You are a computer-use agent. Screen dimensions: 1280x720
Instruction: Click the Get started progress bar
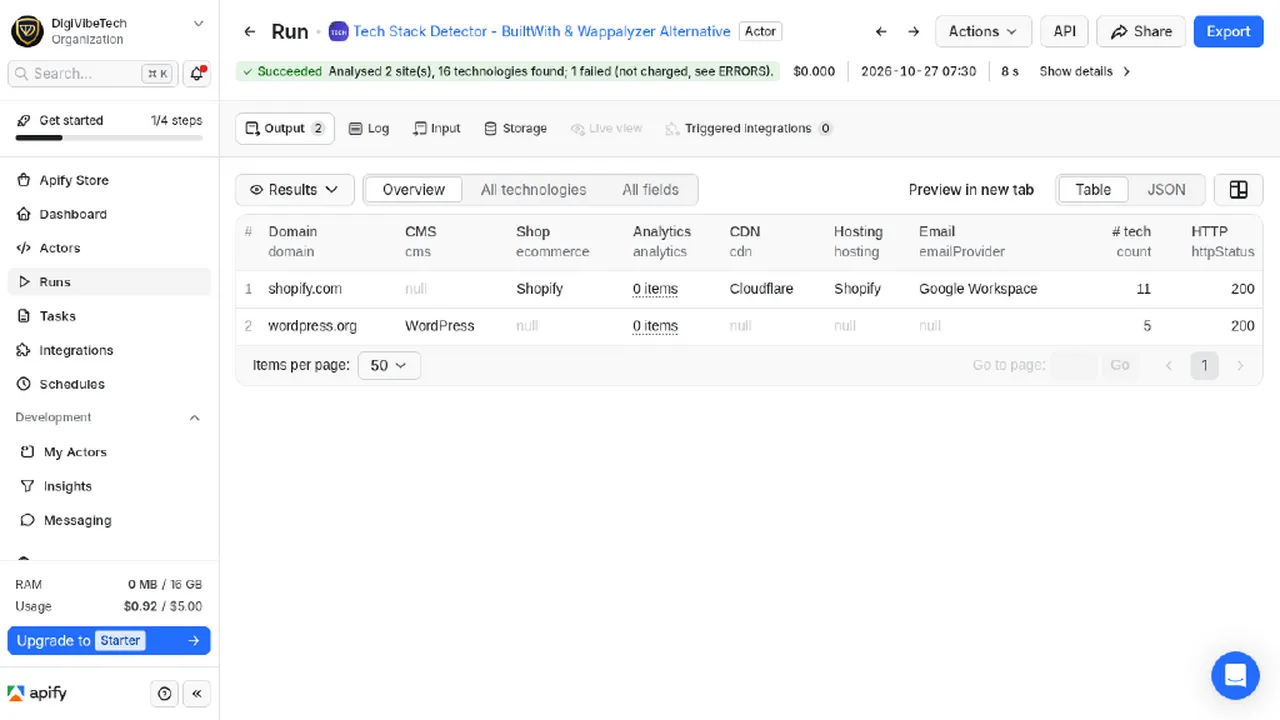(109, 138)
